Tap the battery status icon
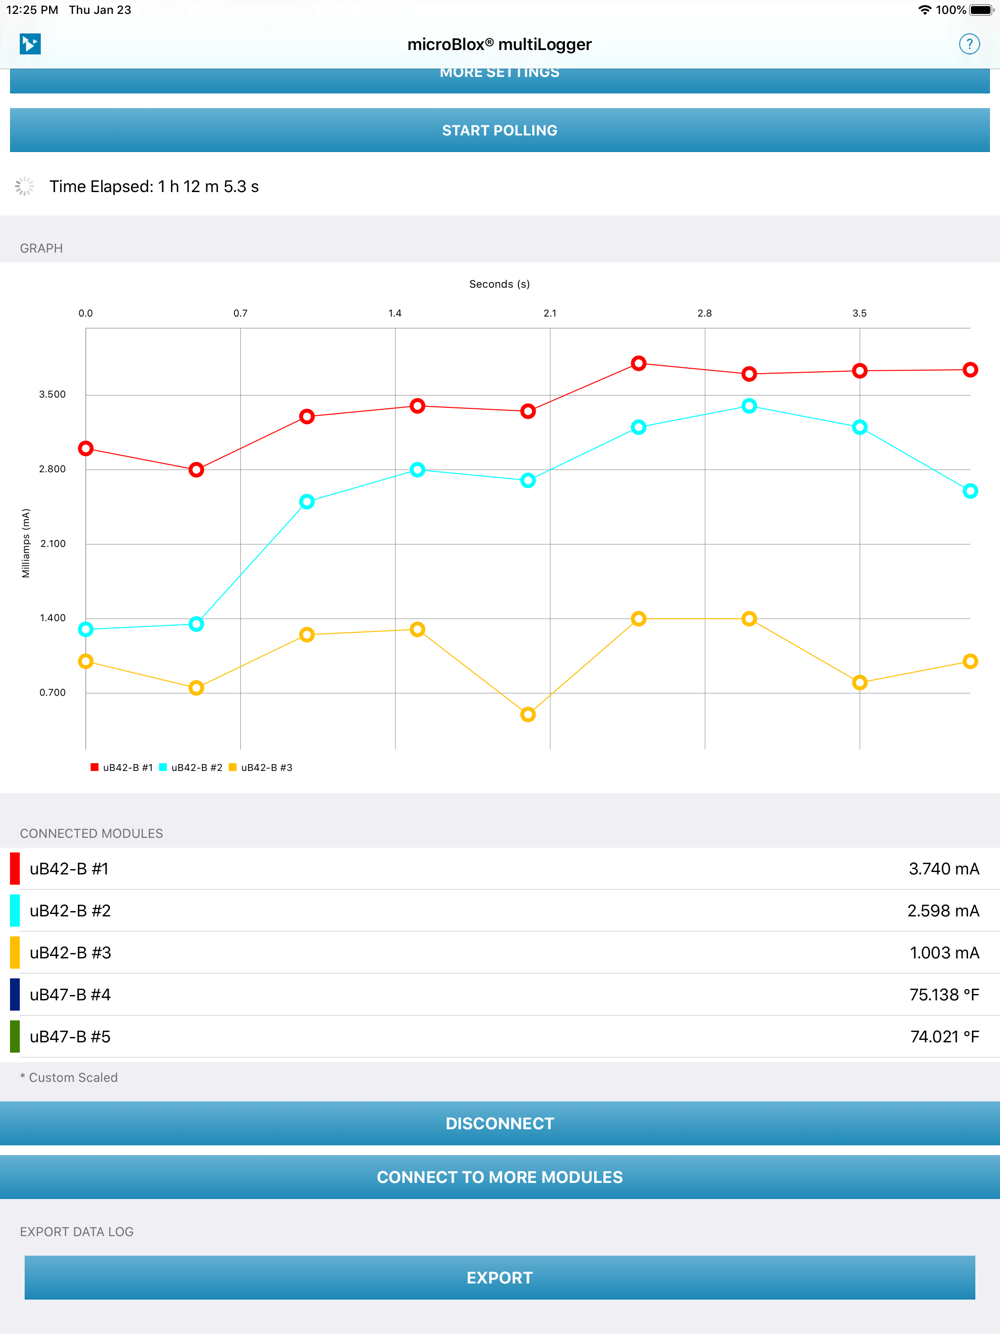 click(x=981, y=10)
